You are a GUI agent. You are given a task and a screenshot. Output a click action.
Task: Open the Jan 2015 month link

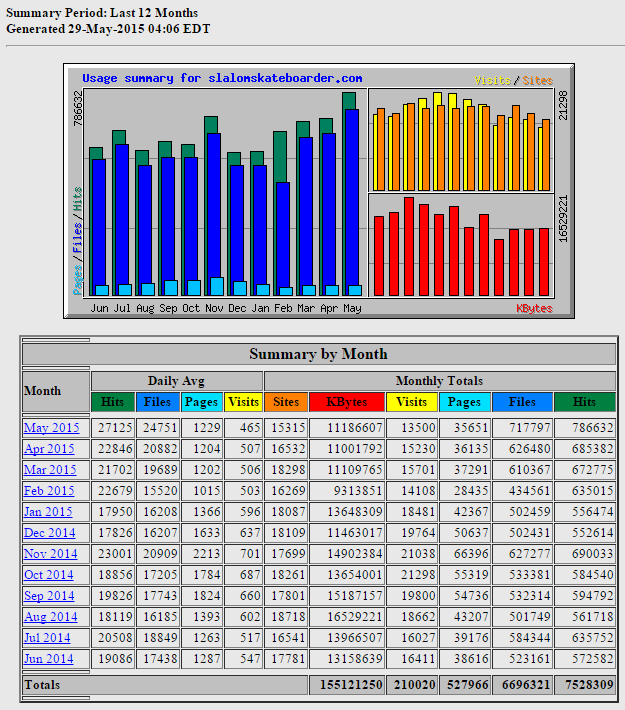(50, 512)
